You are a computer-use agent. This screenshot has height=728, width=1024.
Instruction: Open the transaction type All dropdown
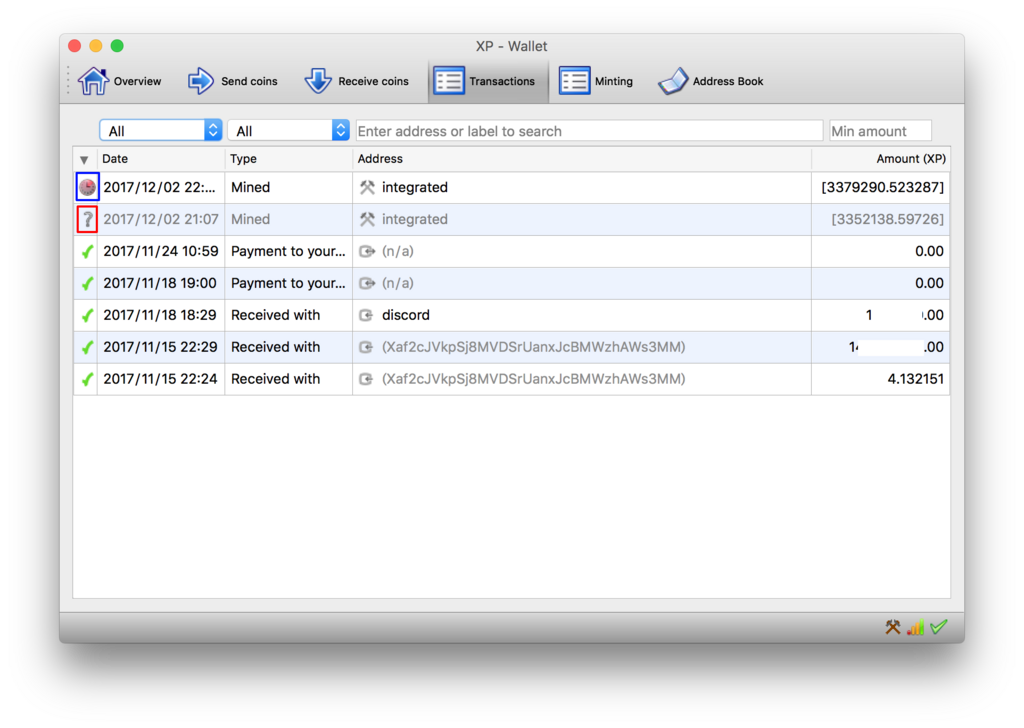(x=288, y=131)
